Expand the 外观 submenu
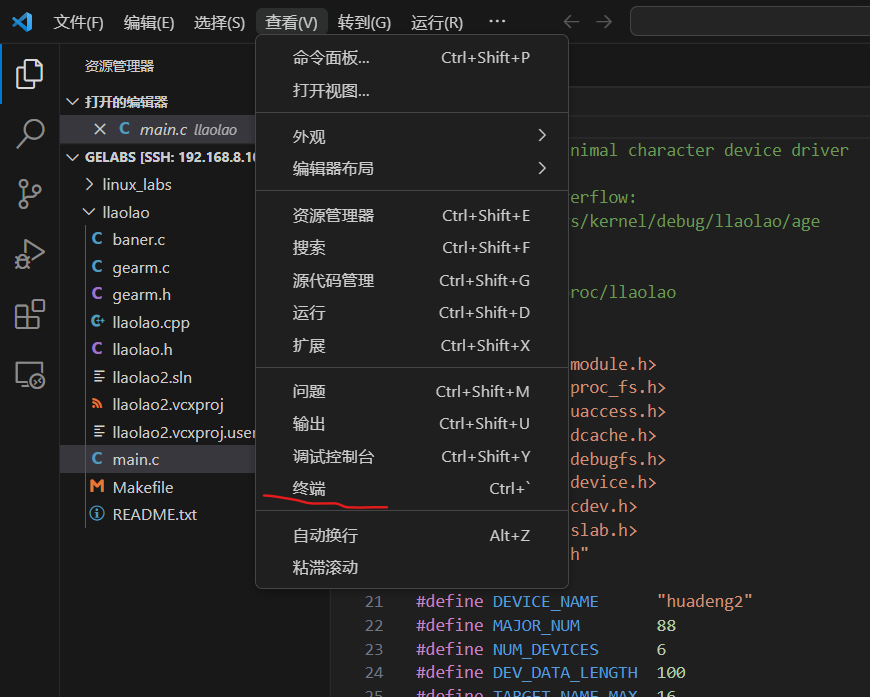 click(x=412, y=136)
